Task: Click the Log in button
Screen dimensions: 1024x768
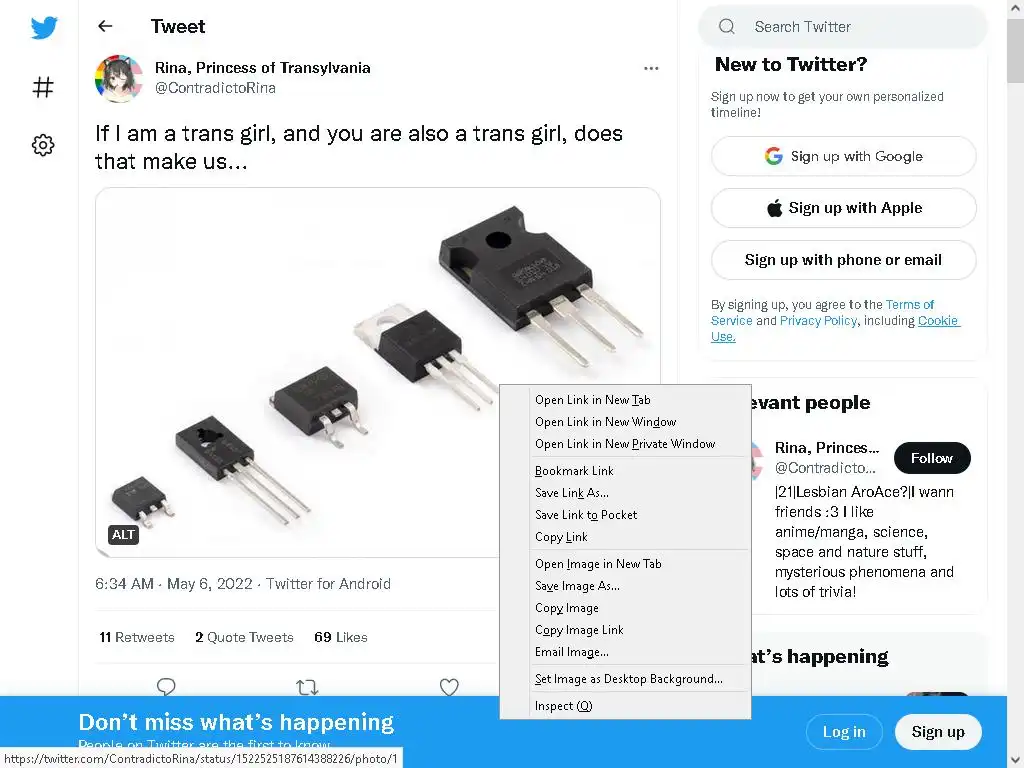Action: click(843, 732)
